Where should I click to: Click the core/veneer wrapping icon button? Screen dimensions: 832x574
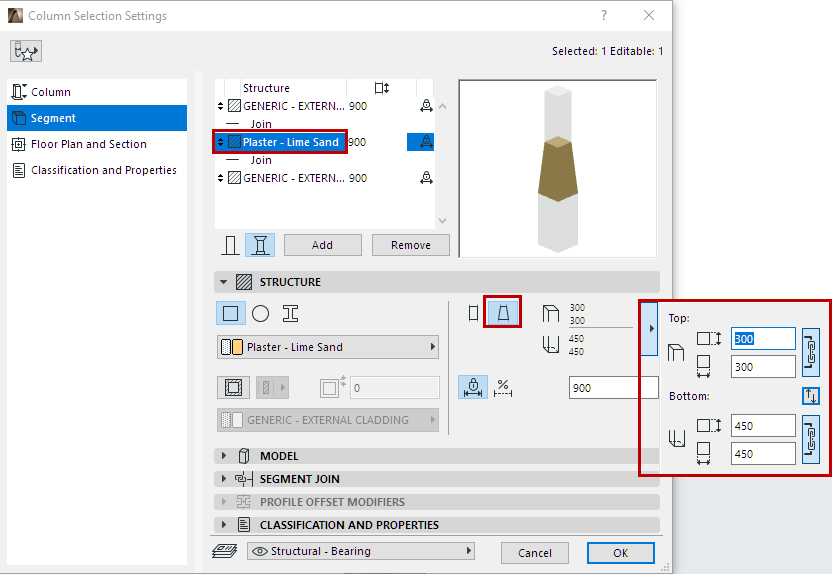click(233, 388)
